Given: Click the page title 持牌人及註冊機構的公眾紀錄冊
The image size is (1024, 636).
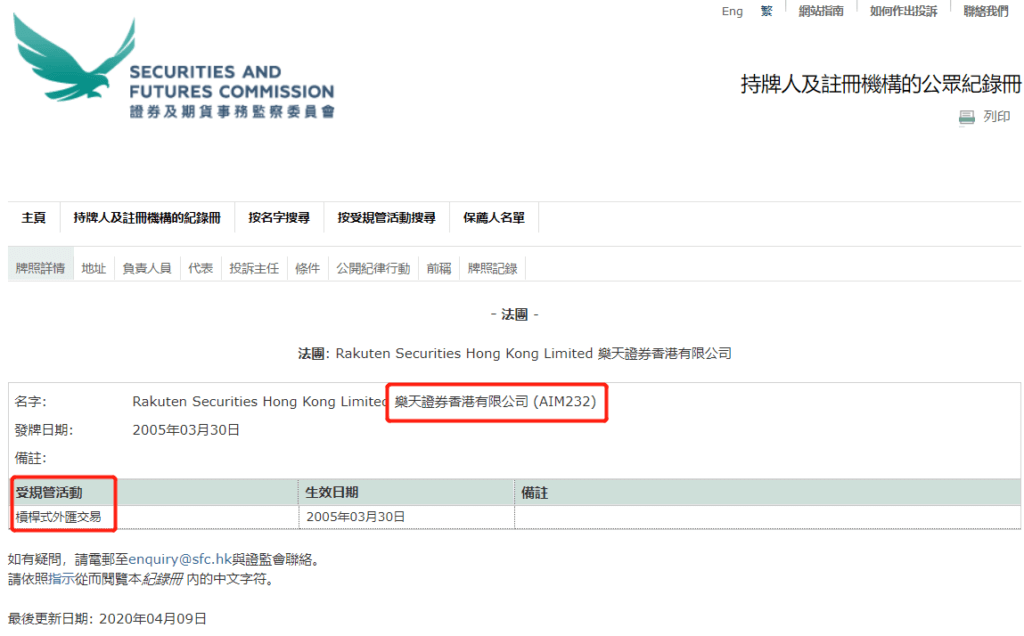Looking at the screenshot, I should click(x=880, y=84).
